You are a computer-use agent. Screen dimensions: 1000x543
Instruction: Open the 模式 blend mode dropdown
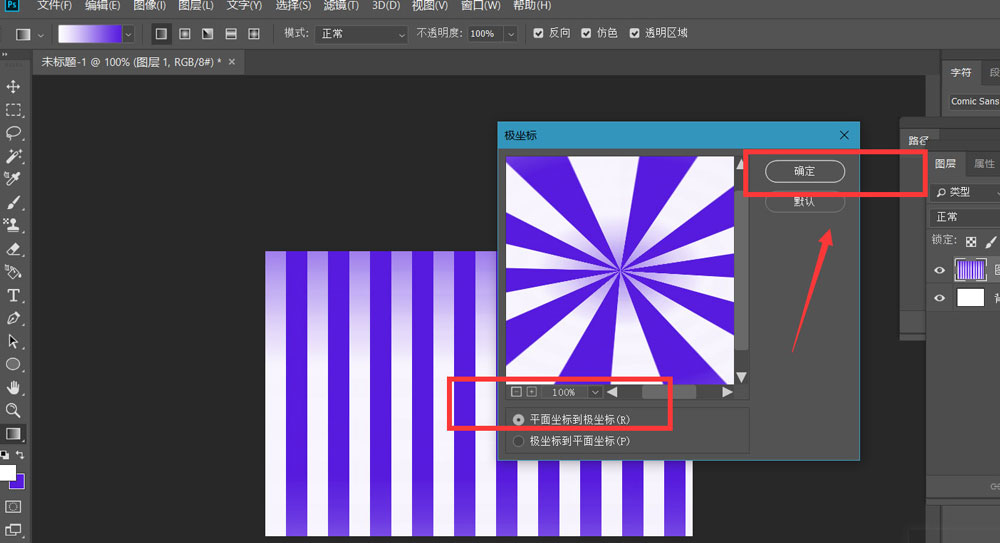pyautogui.click(x=361, y=34)
